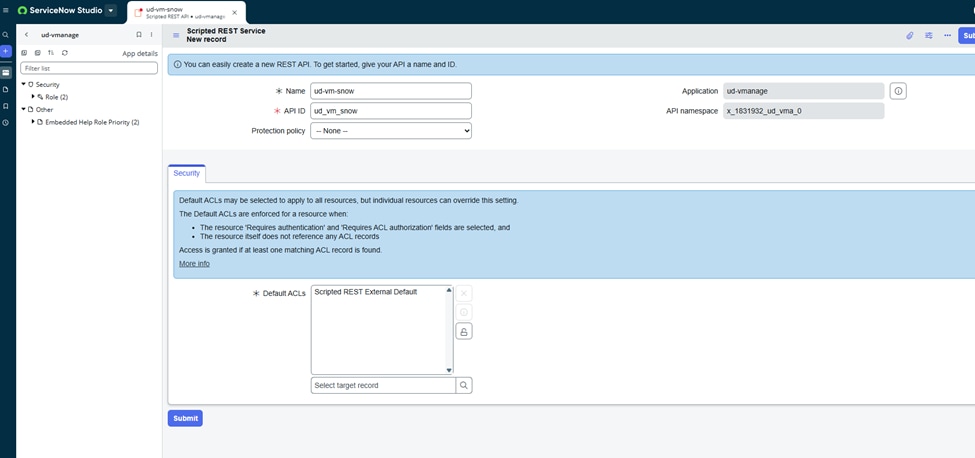Open the personalize form settings icon

pos(928,35)
